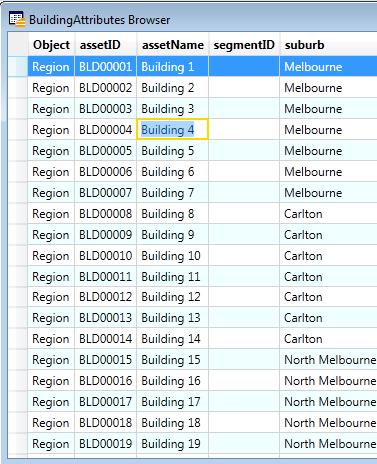This screenshot has height=464, width=377.
Task: Click the Region object cell for BLD00001
Action: (51, 67)
